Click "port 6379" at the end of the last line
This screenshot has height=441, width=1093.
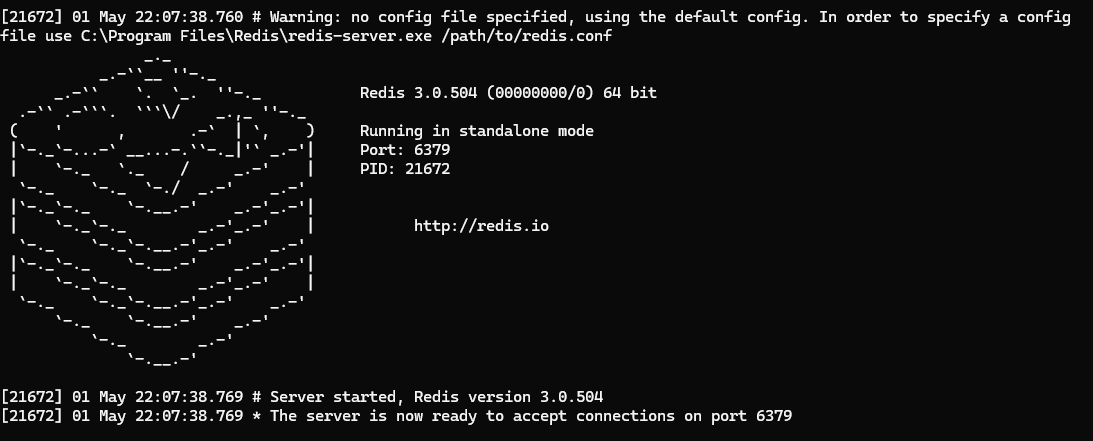click(x=751, y=416)
